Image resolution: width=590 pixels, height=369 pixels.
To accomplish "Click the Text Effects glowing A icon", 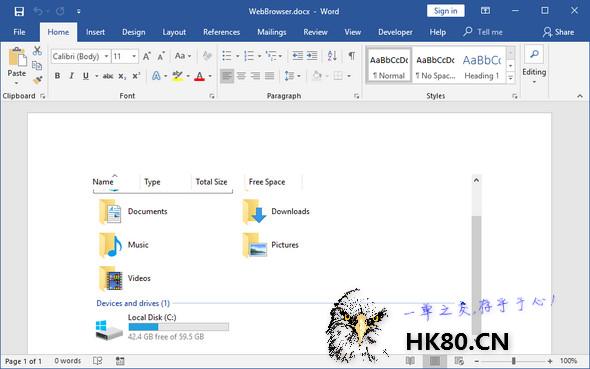I will pyautogui.click(x=156, y=76).
